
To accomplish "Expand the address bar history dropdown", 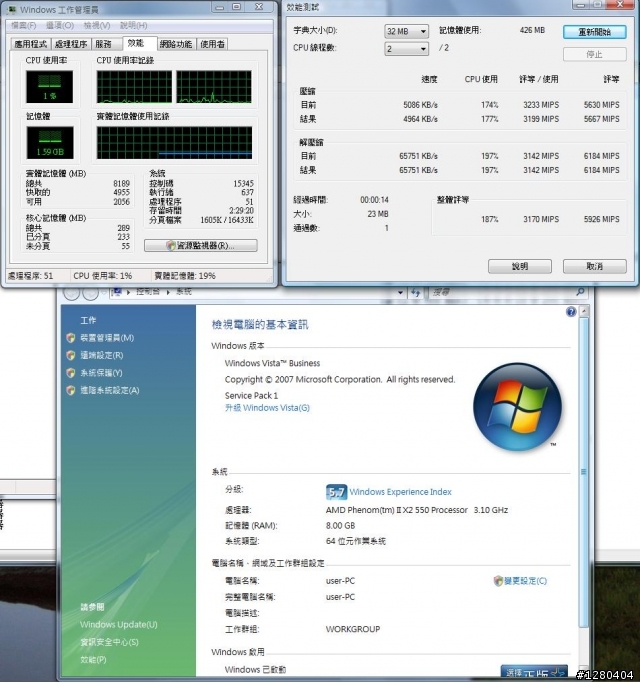I will (400, 293).
